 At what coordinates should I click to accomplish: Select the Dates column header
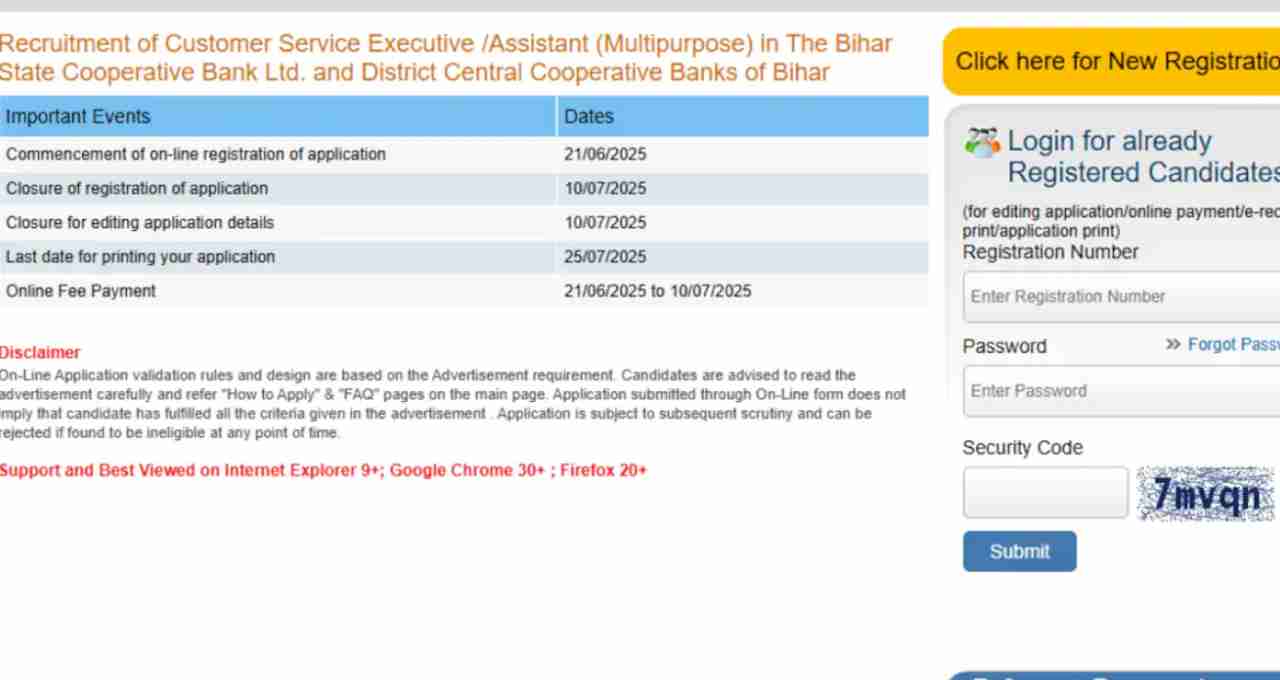click(x=743, y=116)
